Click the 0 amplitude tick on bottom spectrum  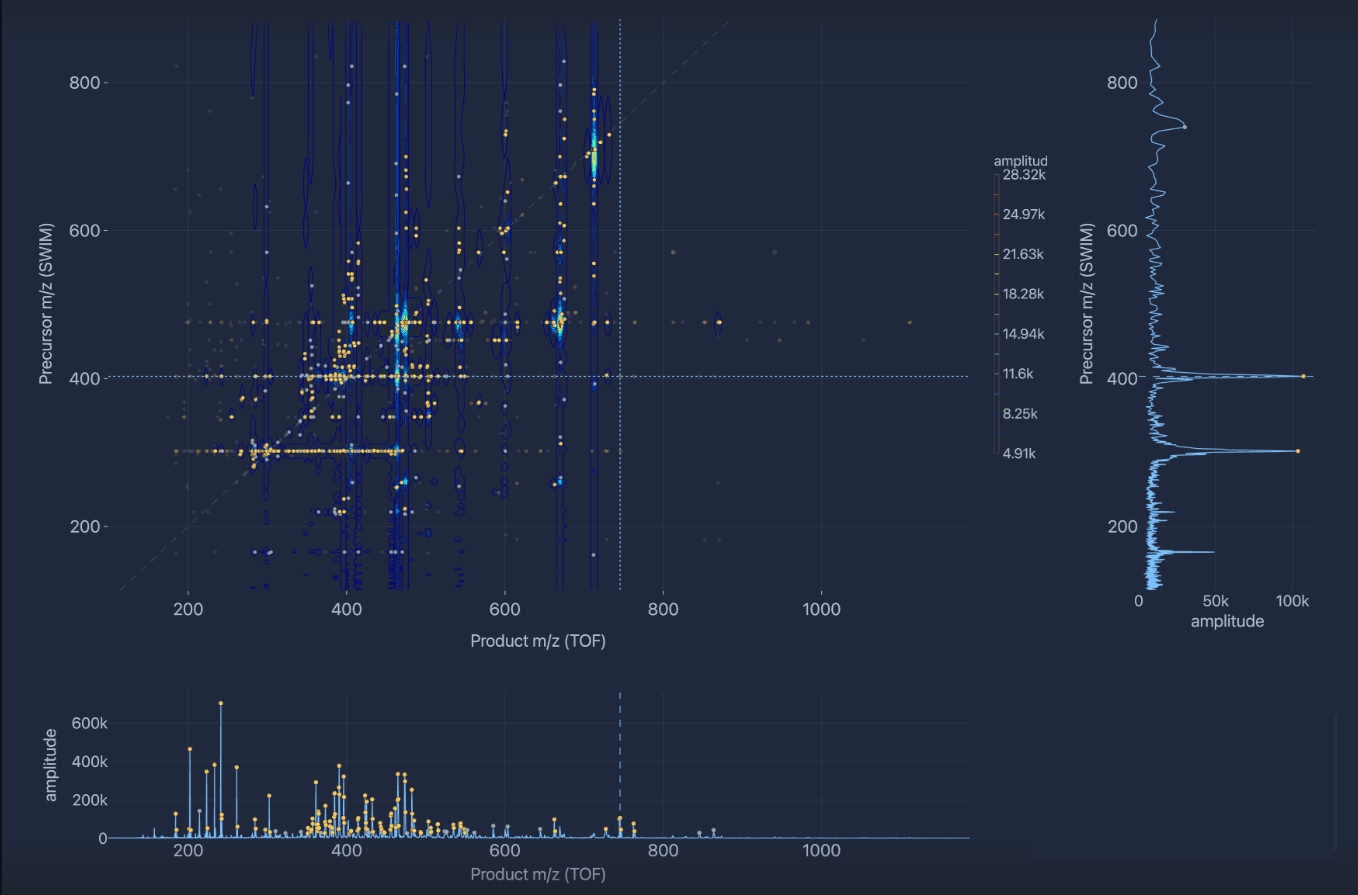102,838
